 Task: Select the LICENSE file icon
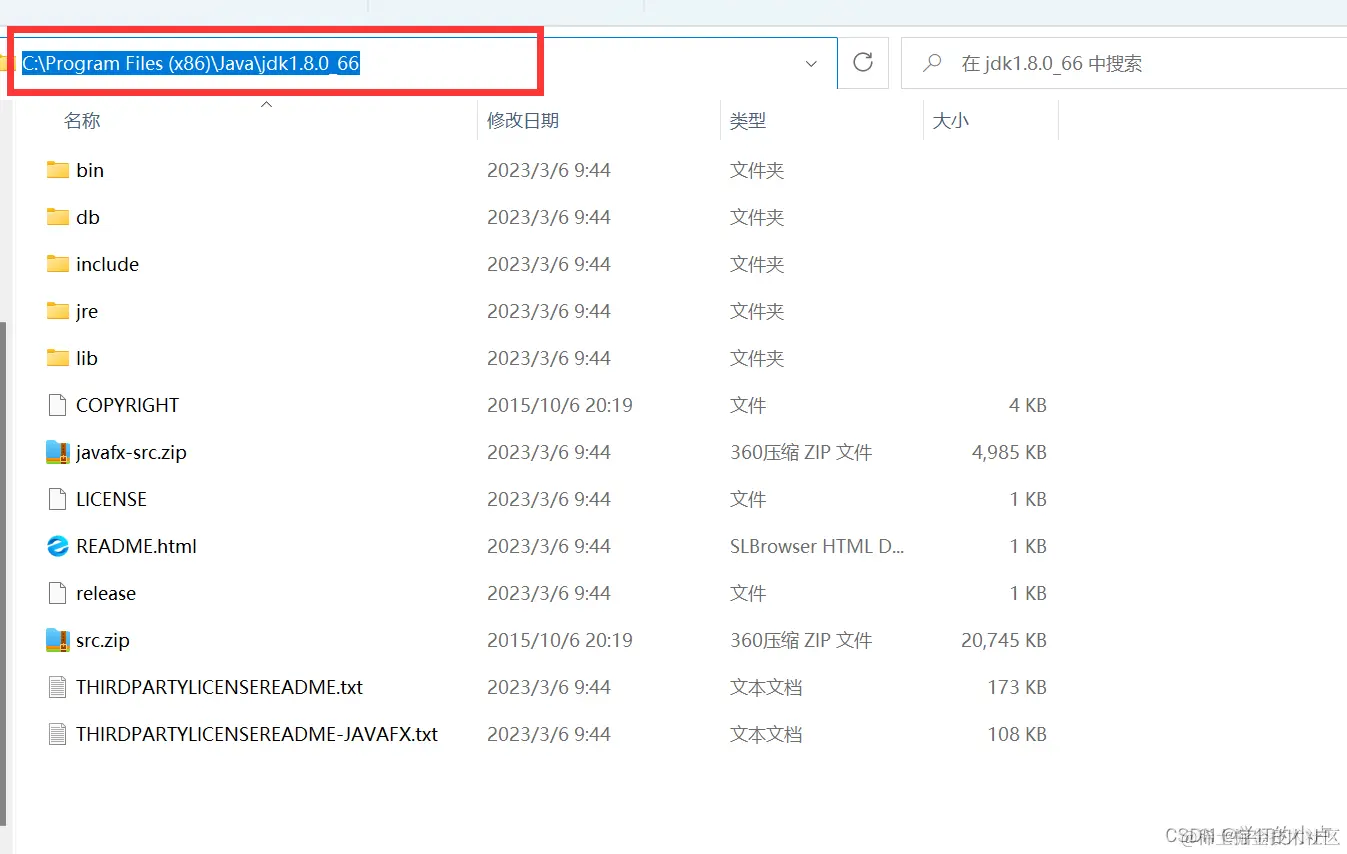(x=58, y=499)
